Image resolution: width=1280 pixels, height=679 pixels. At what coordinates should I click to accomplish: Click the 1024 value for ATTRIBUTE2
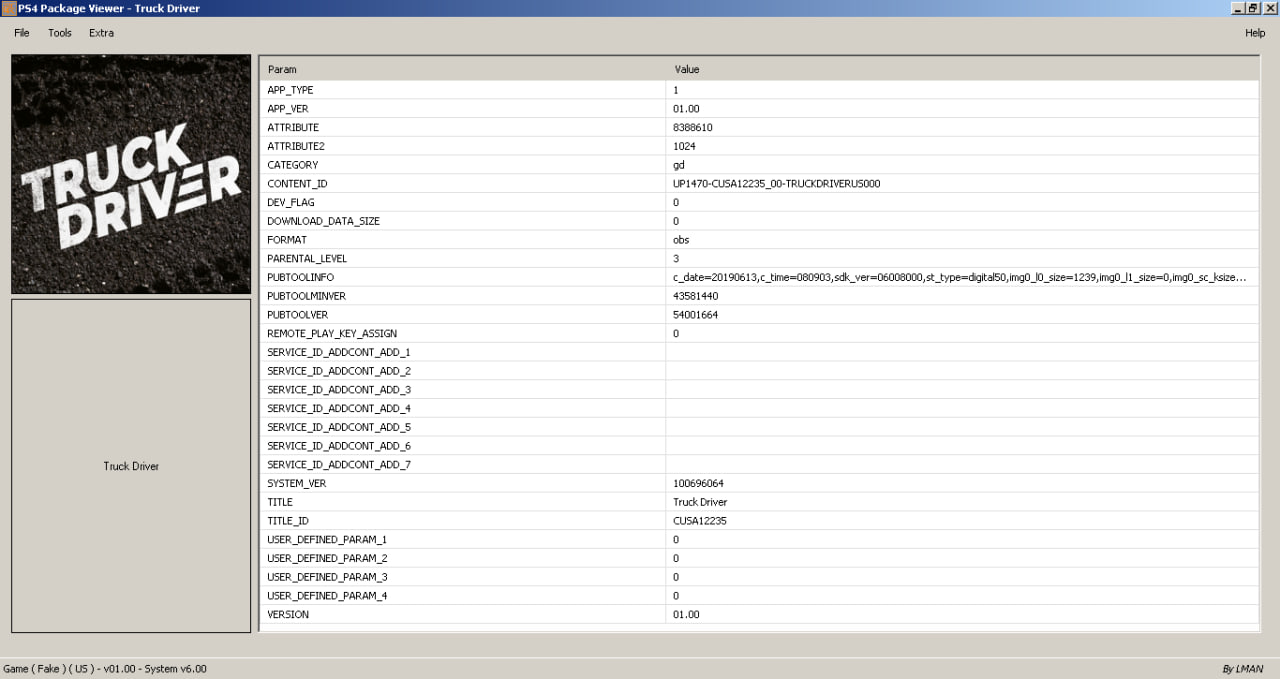coord(685,146)
